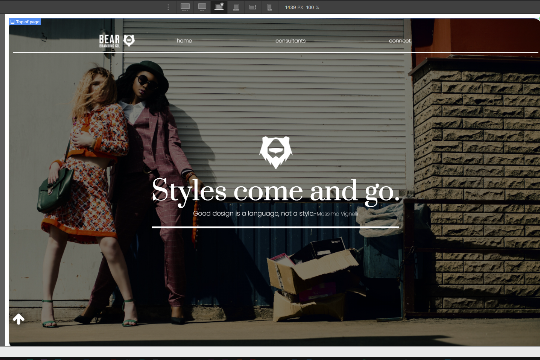The width and height of the screenshot is (540, 360).
Task: Switch to the mobile landscape breakpoint view
Action: coord(252,7)
